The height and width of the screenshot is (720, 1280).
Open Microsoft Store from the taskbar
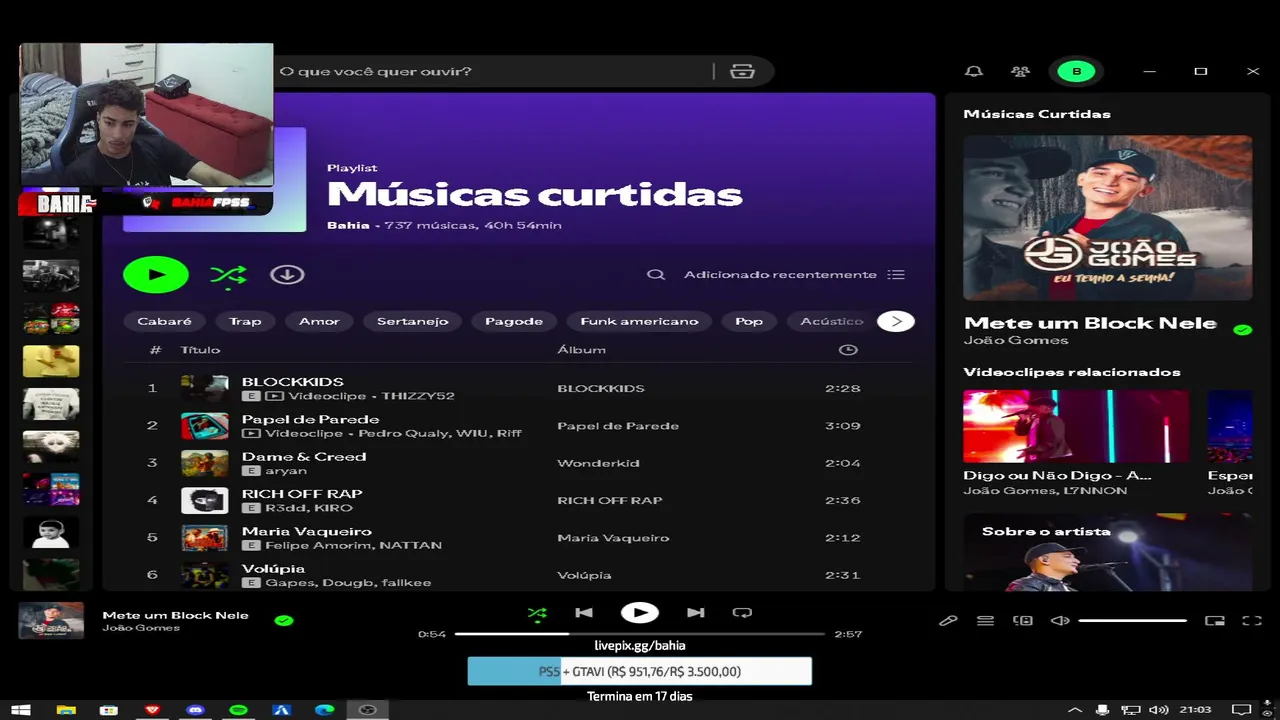click(109, 710)
